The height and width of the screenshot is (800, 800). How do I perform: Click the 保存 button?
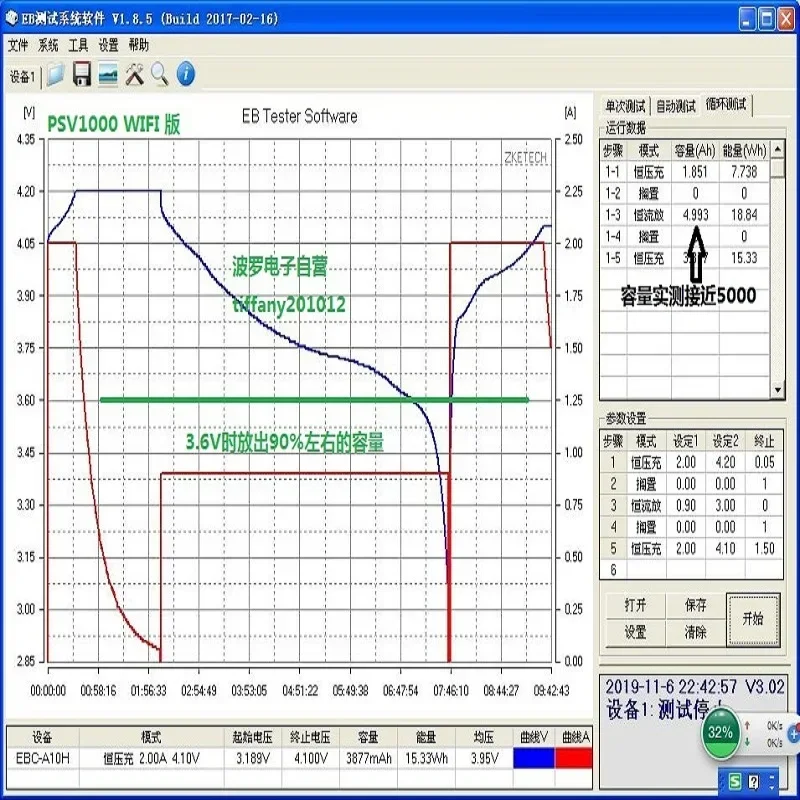point(695,605)
